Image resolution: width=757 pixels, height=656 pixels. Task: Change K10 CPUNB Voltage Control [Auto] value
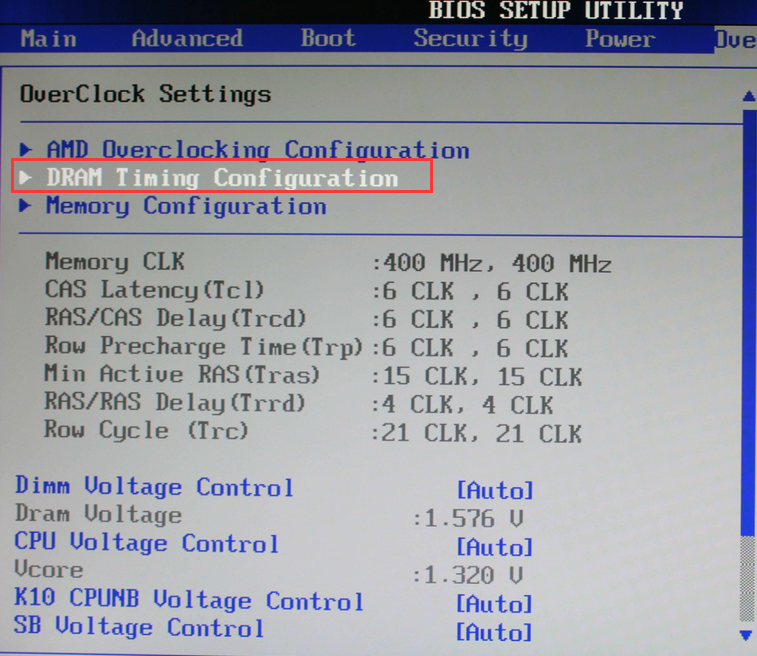495,604
